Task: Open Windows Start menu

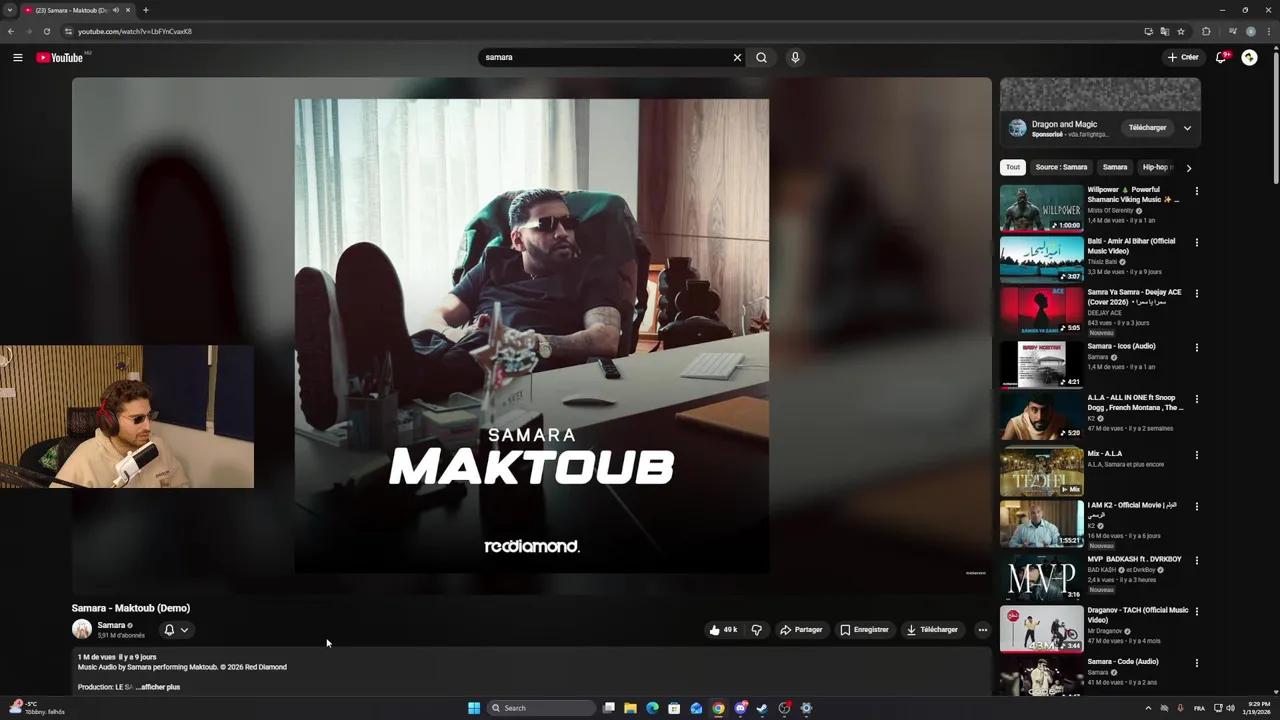Action: [474, 708]
